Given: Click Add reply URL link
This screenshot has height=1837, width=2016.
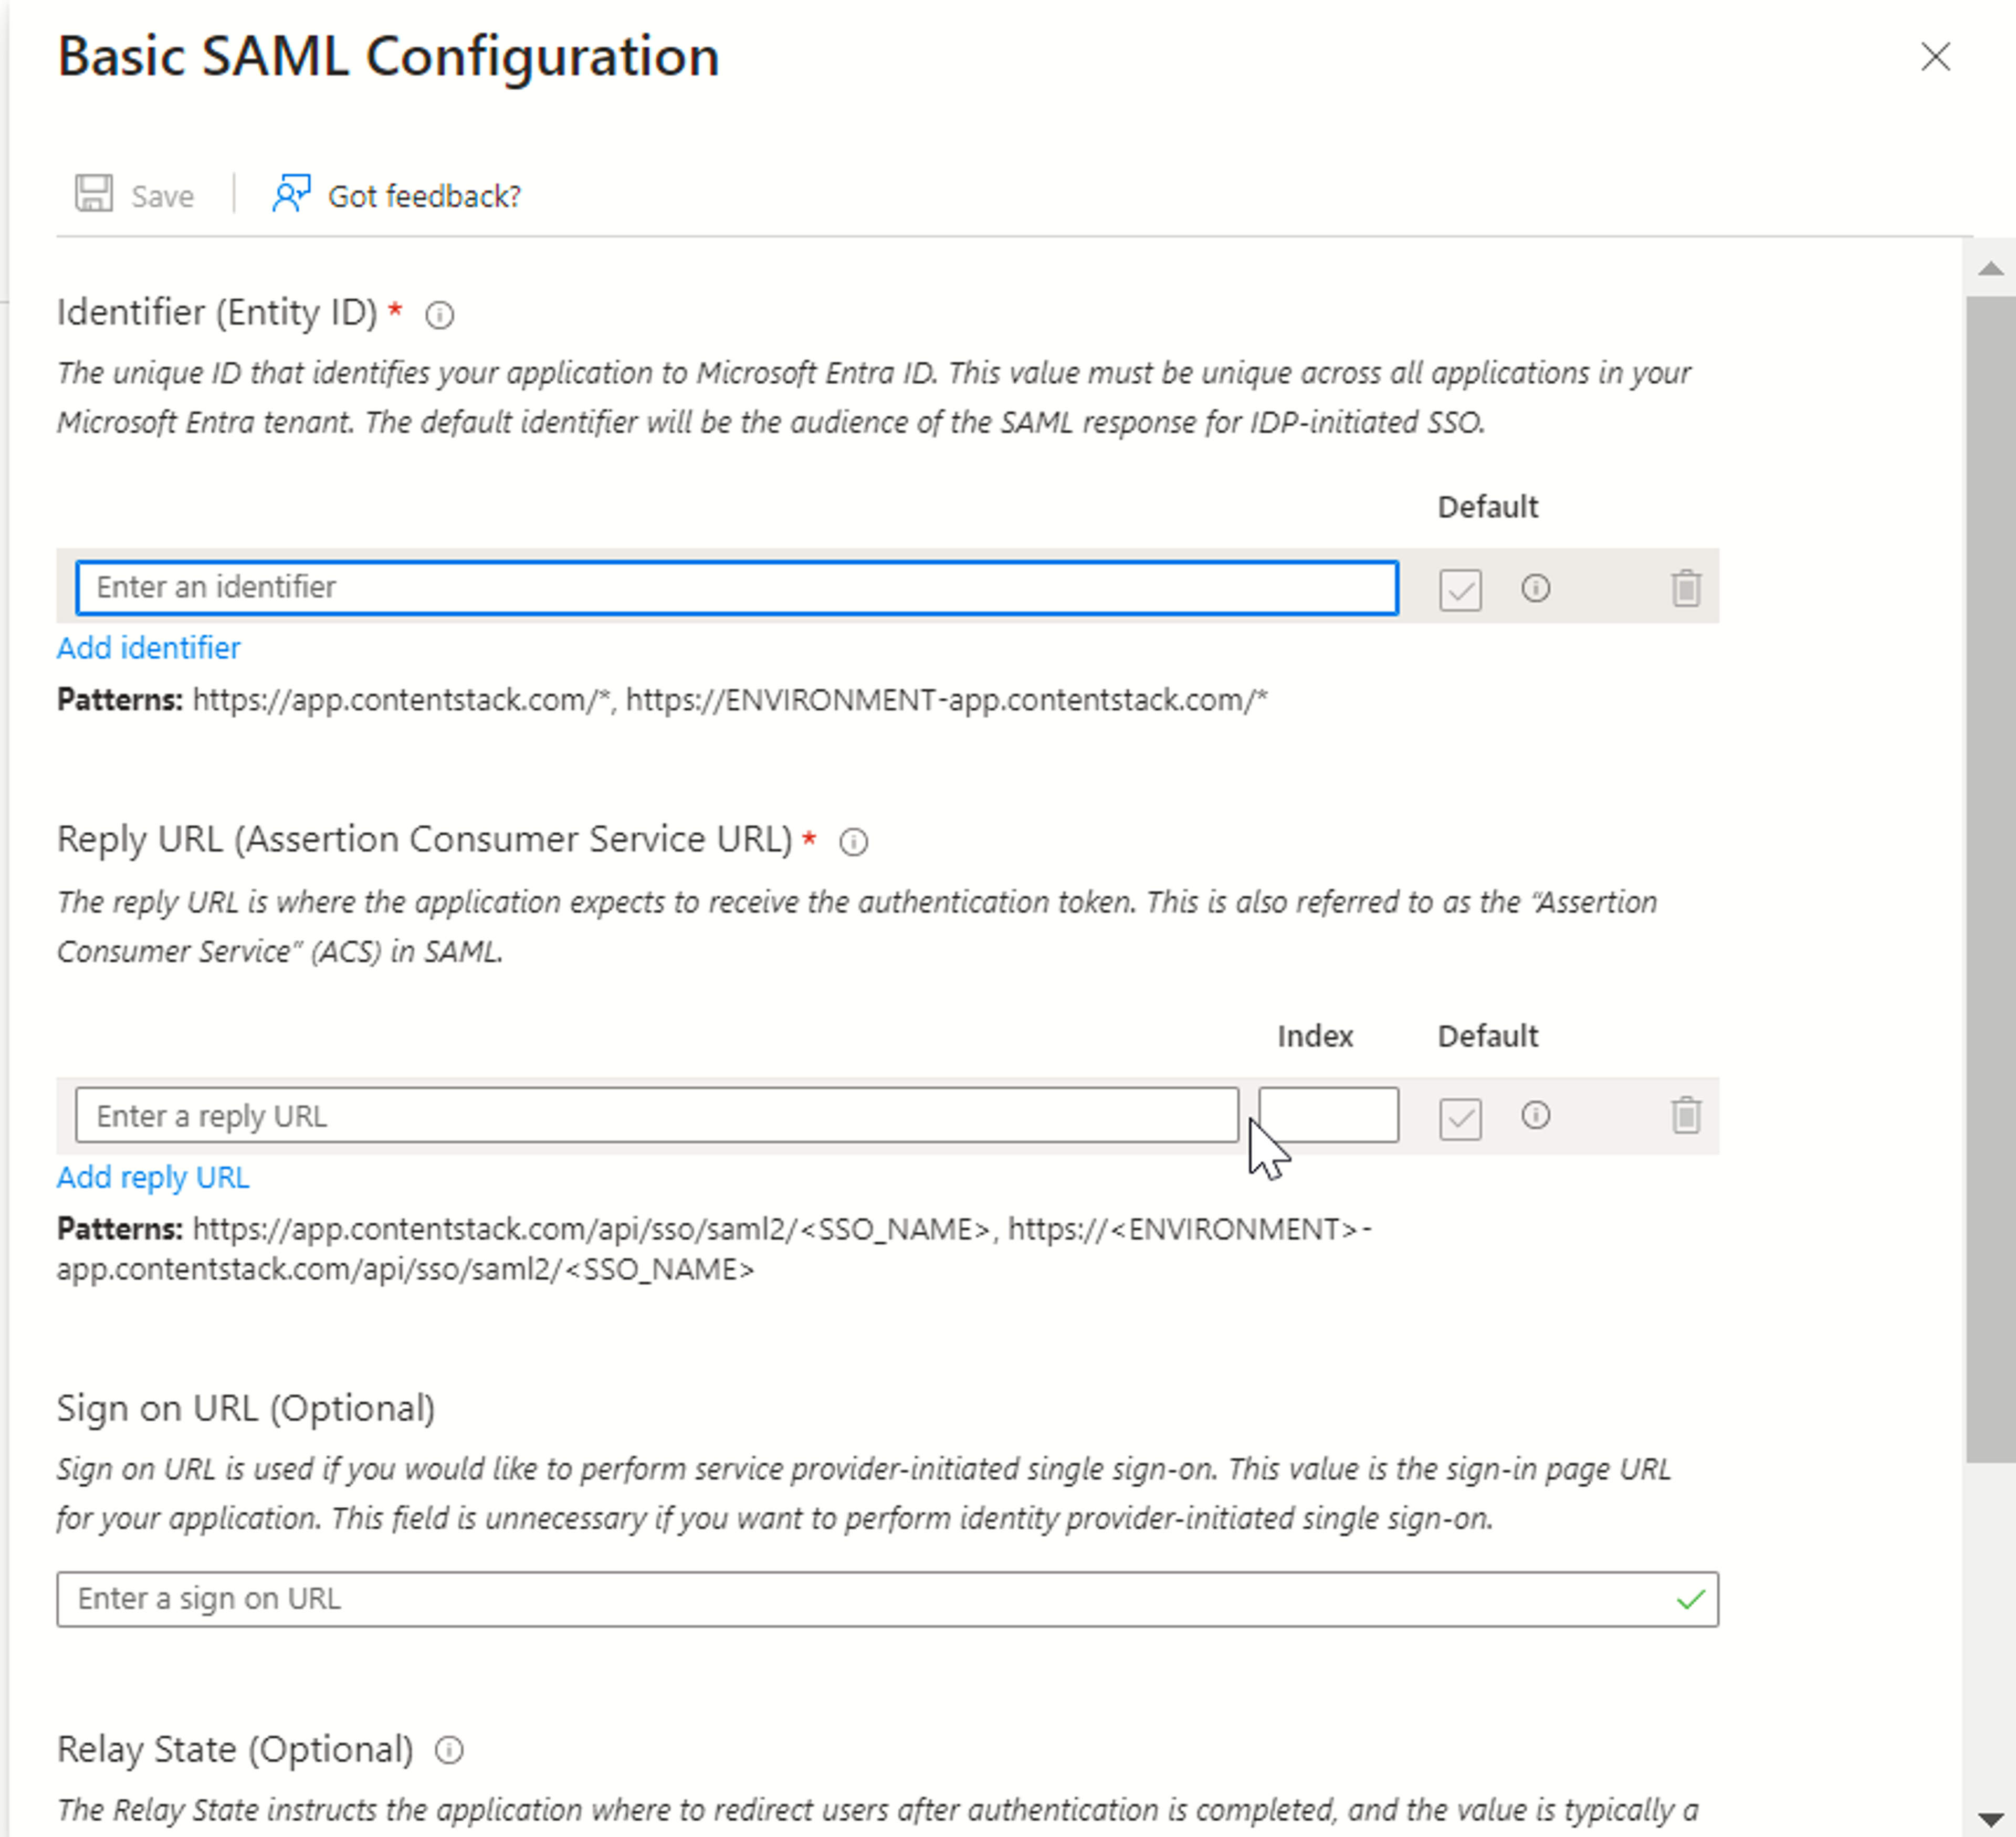Looking at the screenshot, I should click(x=153, y=1177).
